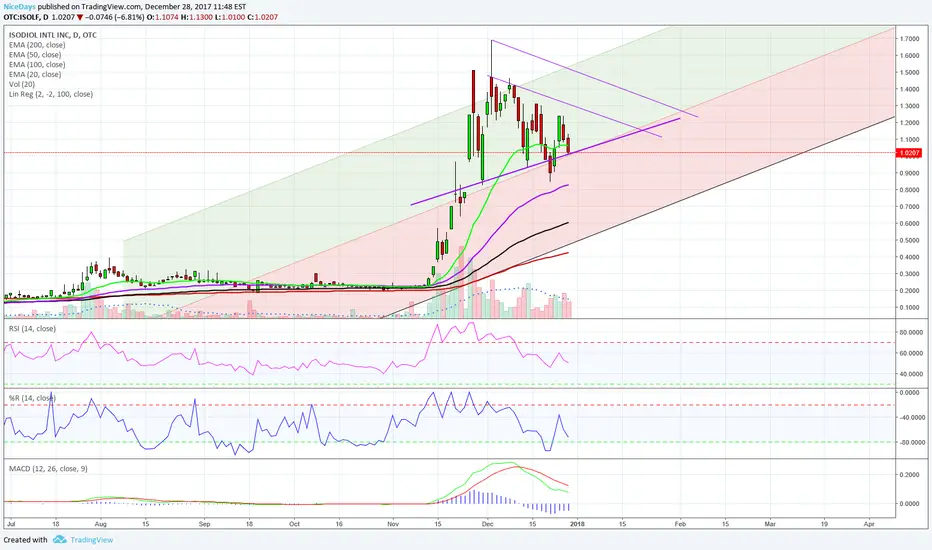Viewport: 932px width, 550px height.
Task: Click the 2018 date axis label
Action: coord(577,524)
